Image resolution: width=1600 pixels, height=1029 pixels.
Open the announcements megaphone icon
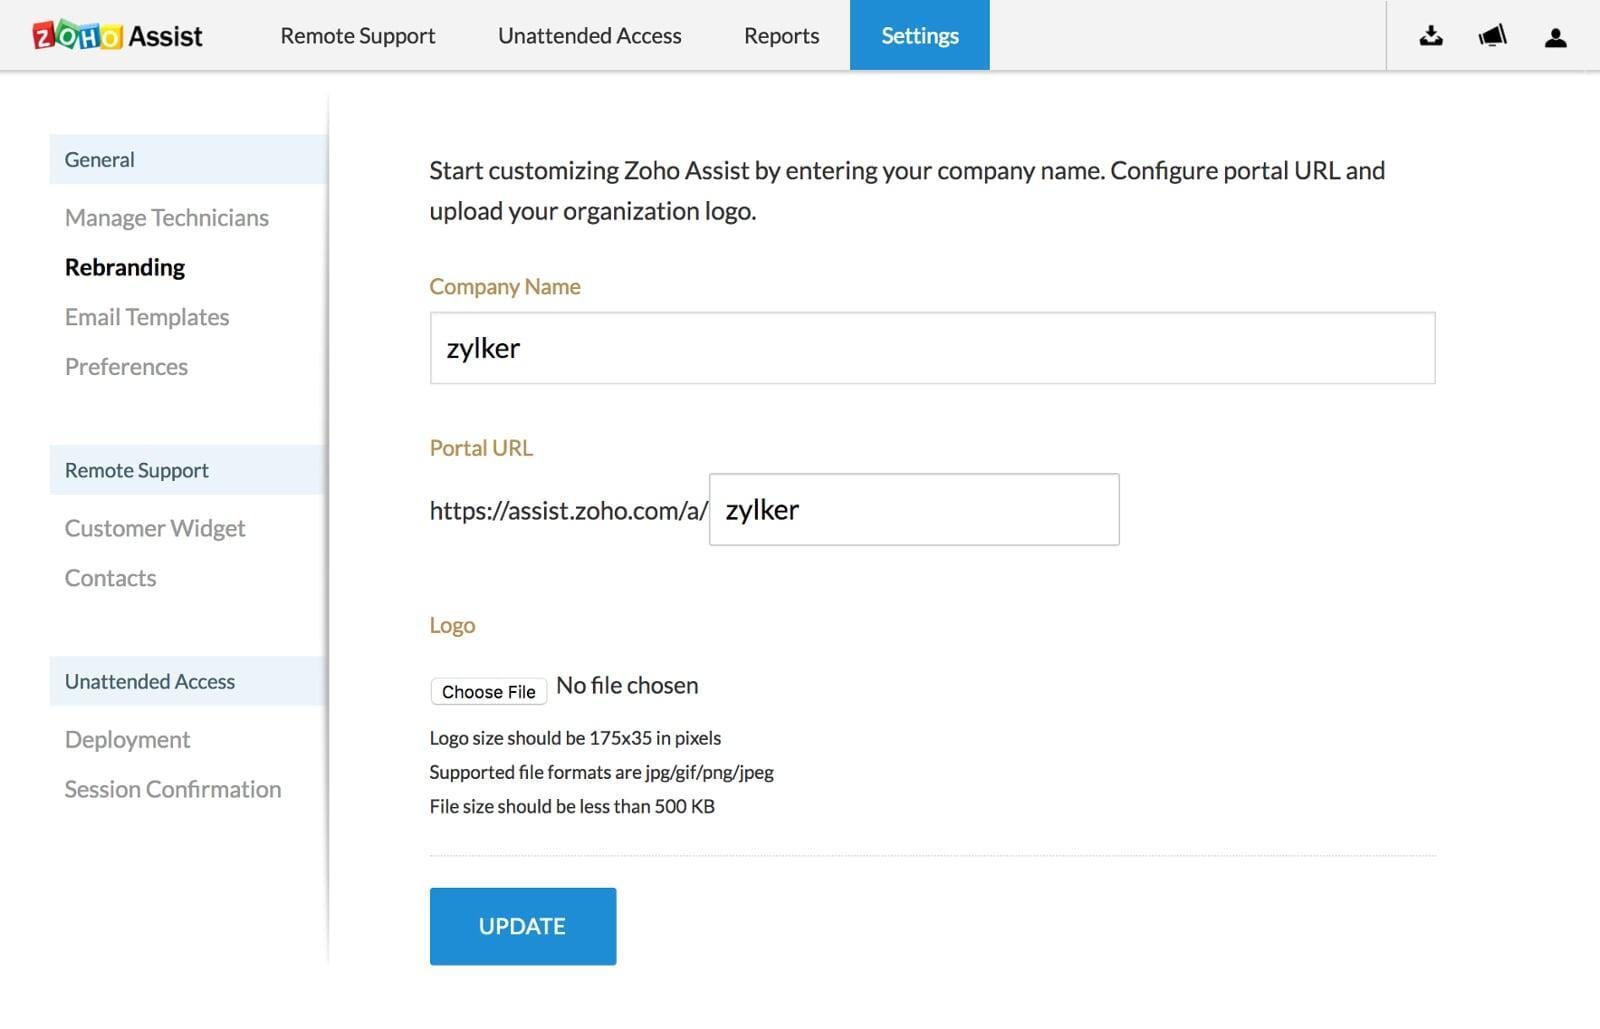coord(1492,36)
